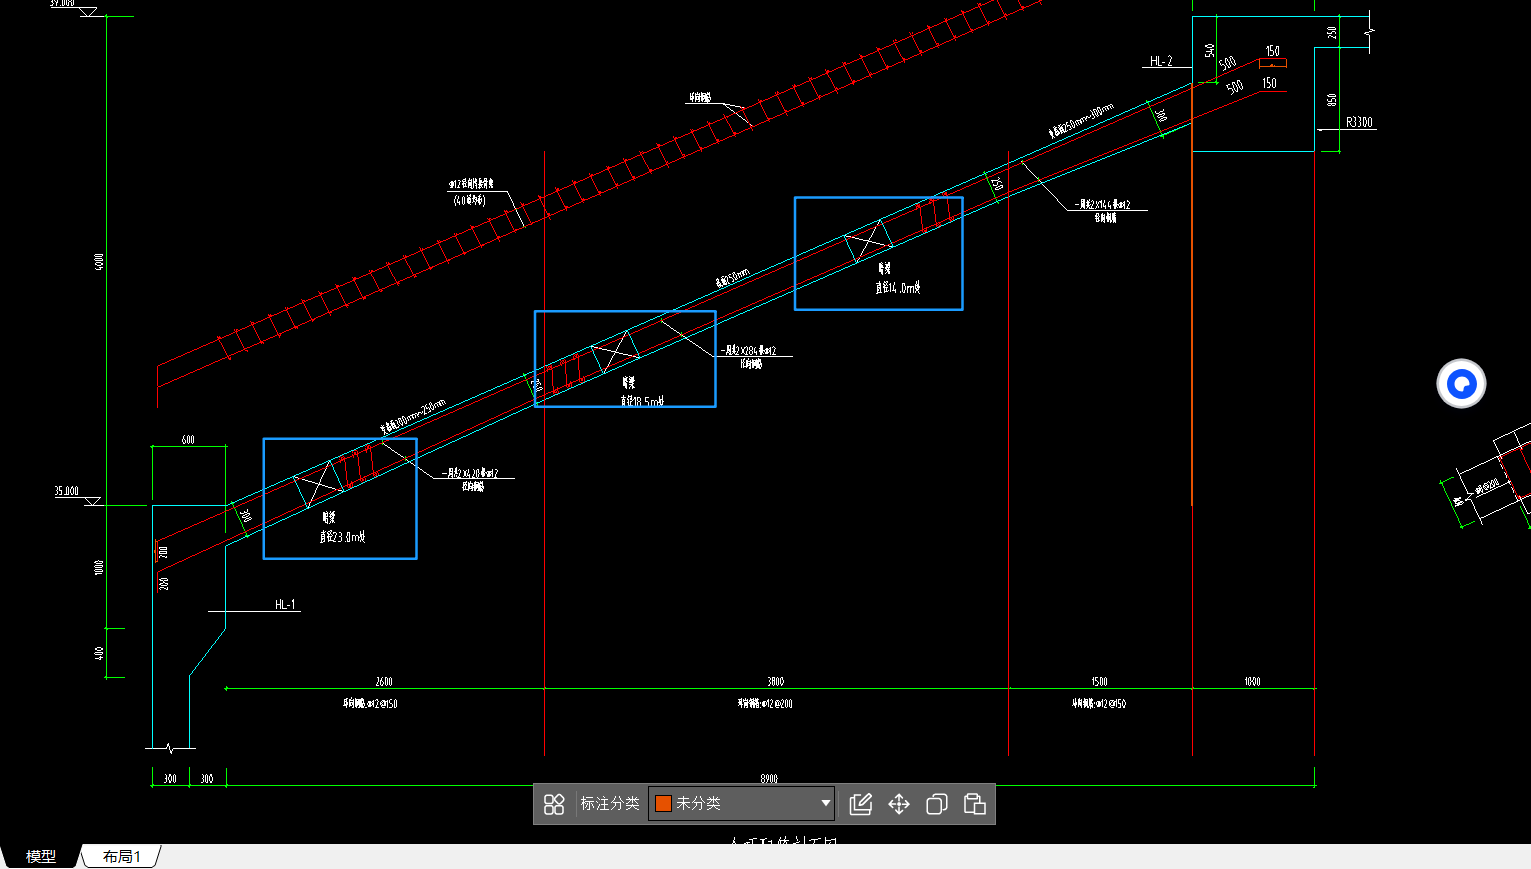The image size is (1531, 869).
Task: Click the 3800 span dimension text
Action: (x=776, y=681)
